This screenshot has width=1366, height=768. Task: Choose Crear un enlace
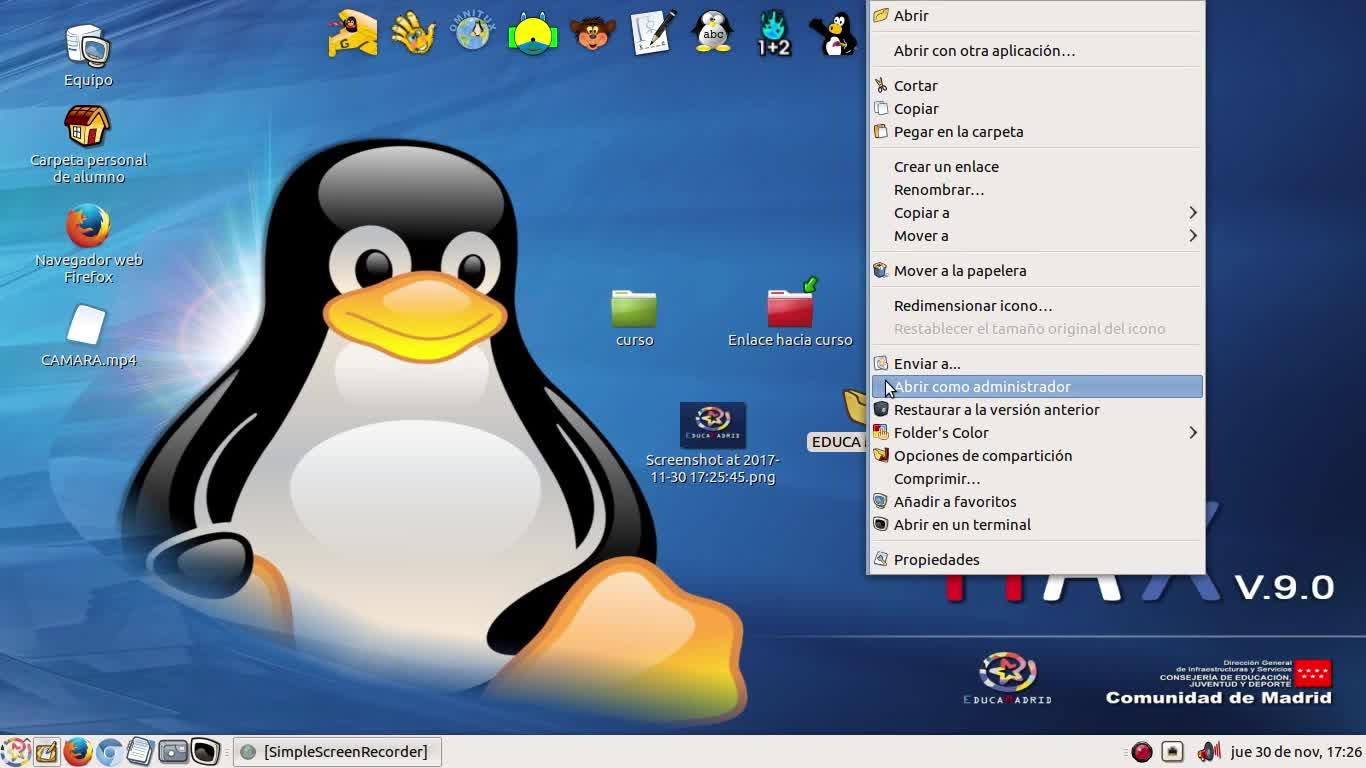[1037, 167]
